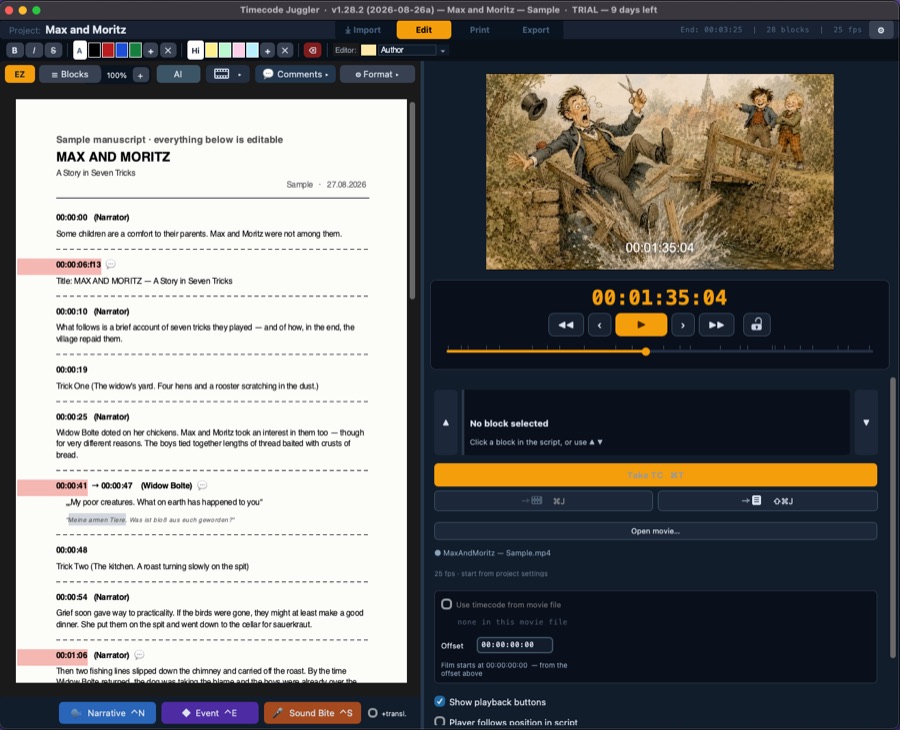The width and height of the screenshot is (900, 730).
Task: Remove highlight with the X next to light blue swatch
Action: [x=285, y=51]
